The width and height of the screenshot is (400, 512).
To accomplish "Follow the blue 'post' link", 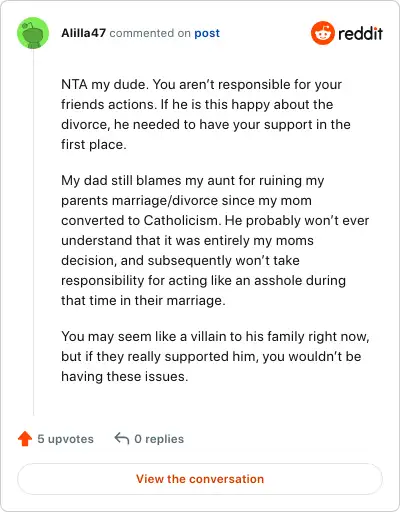I will (x=207, y=33).
